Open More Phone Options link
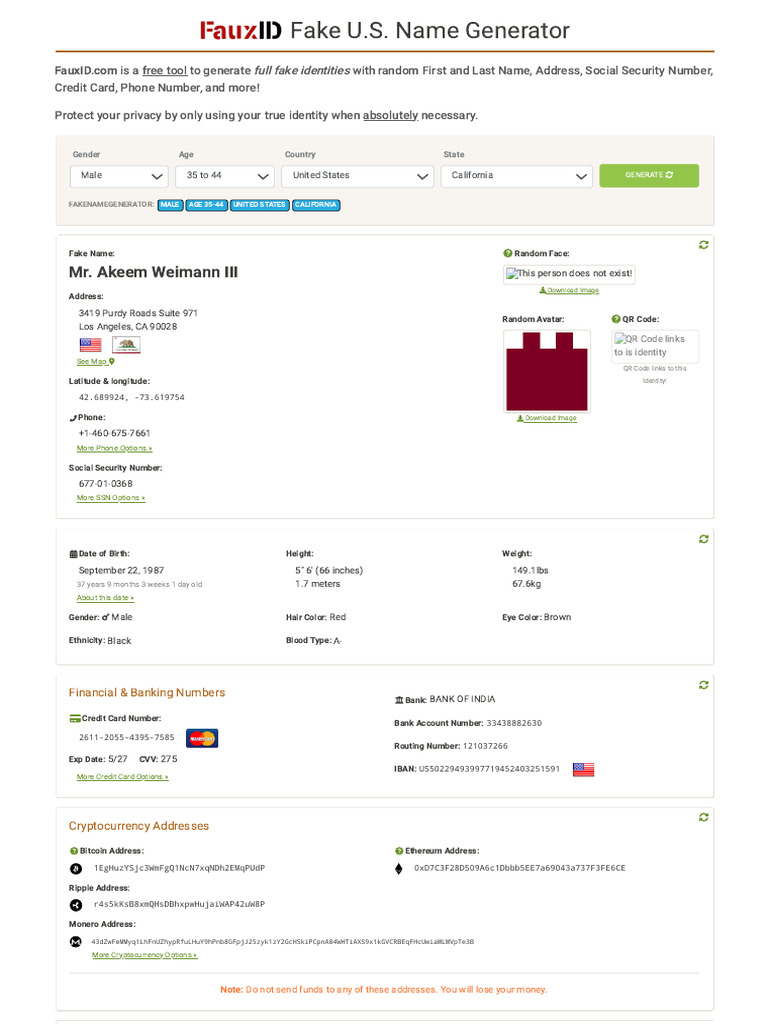This screenshot has width=768, height=1024. point(114,449)
